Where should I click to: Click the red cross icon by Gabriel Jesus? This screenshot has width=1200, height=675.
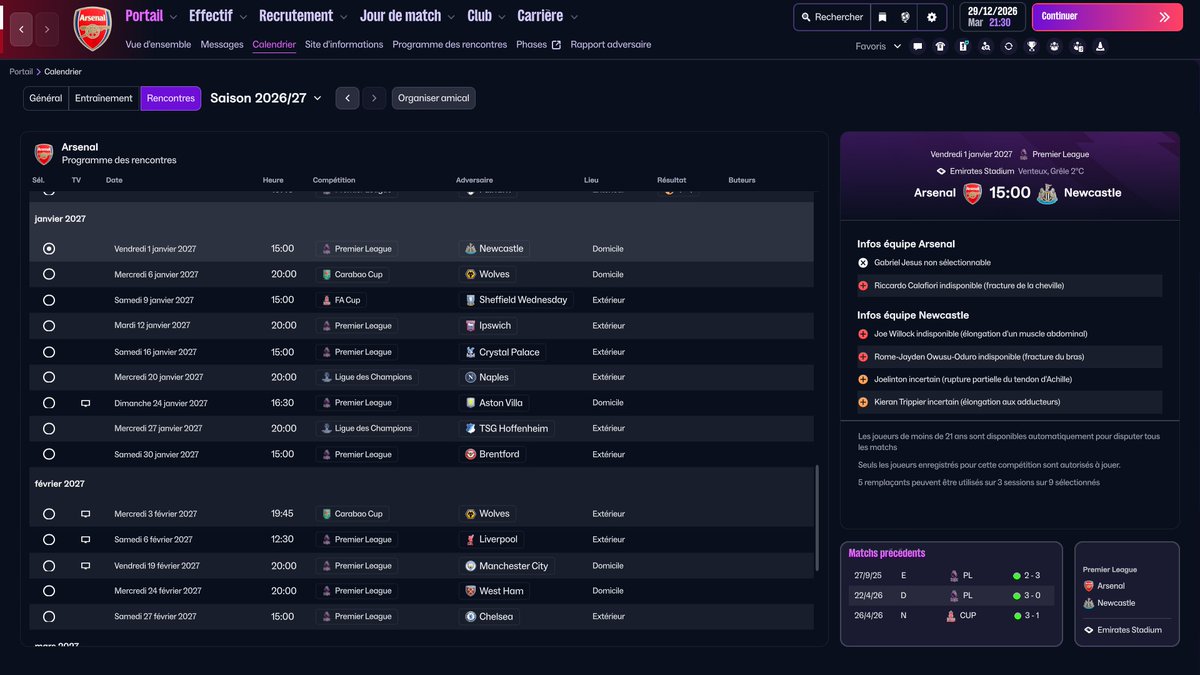(x=863, y=263)
